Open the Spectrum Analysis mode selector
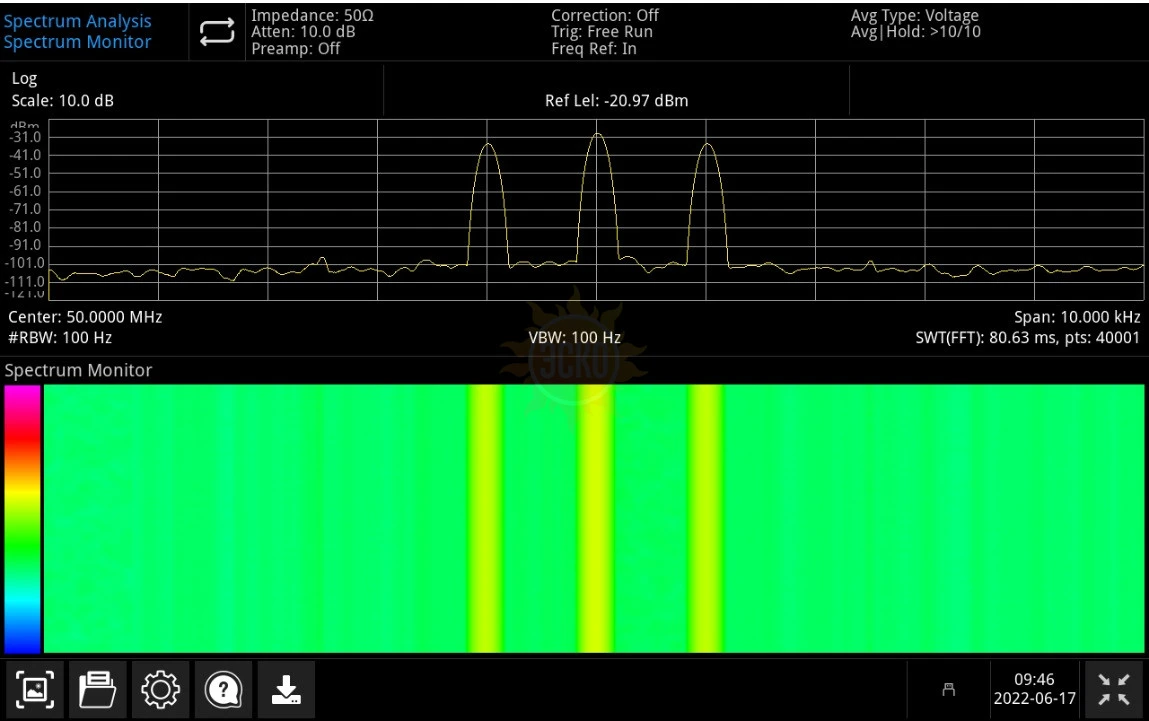Viewport: 1149px width, 721px height. [78, 32]
